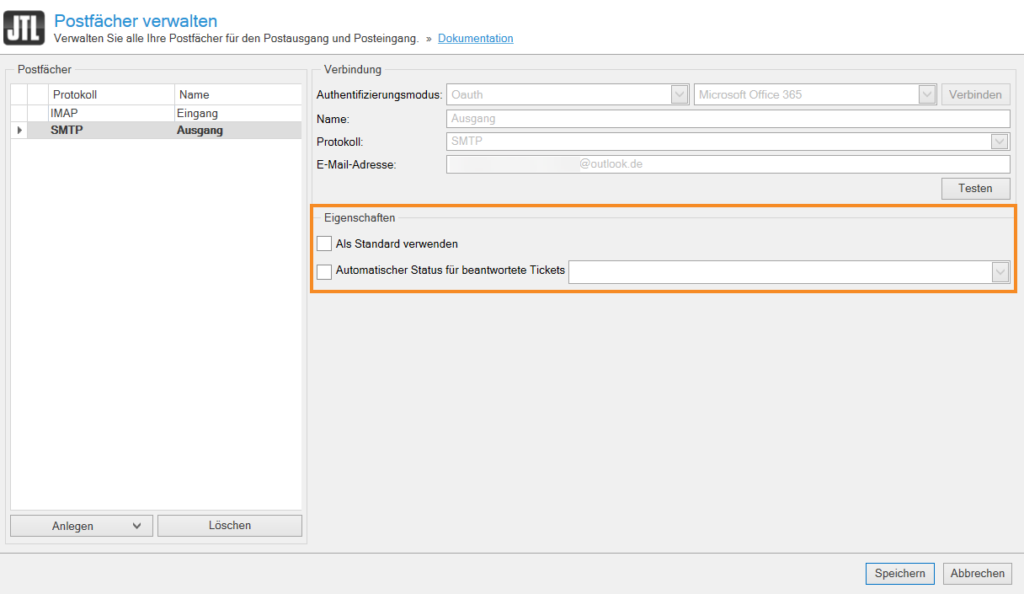Toggle 'Automatischer Status für beantwortete Tickets' checkbox
The image size is (1024, 594).
click(324, 271)
